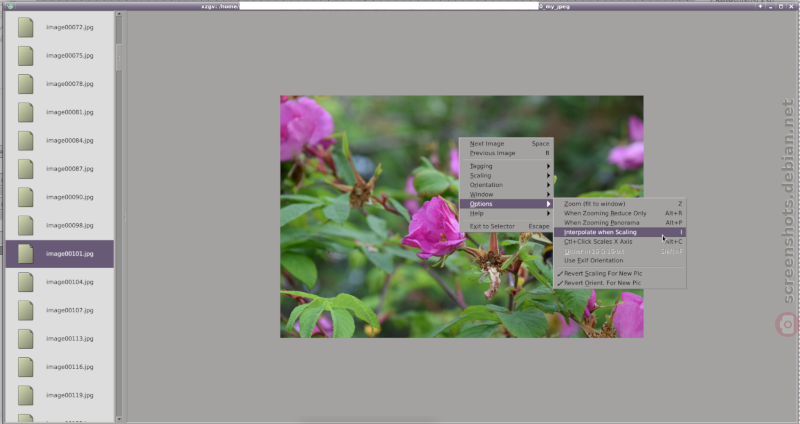Image resolution: width=800 pixels, height=424 pixels.
Task: Select file icon for image00075.jpg
Action: pos(26,56)
